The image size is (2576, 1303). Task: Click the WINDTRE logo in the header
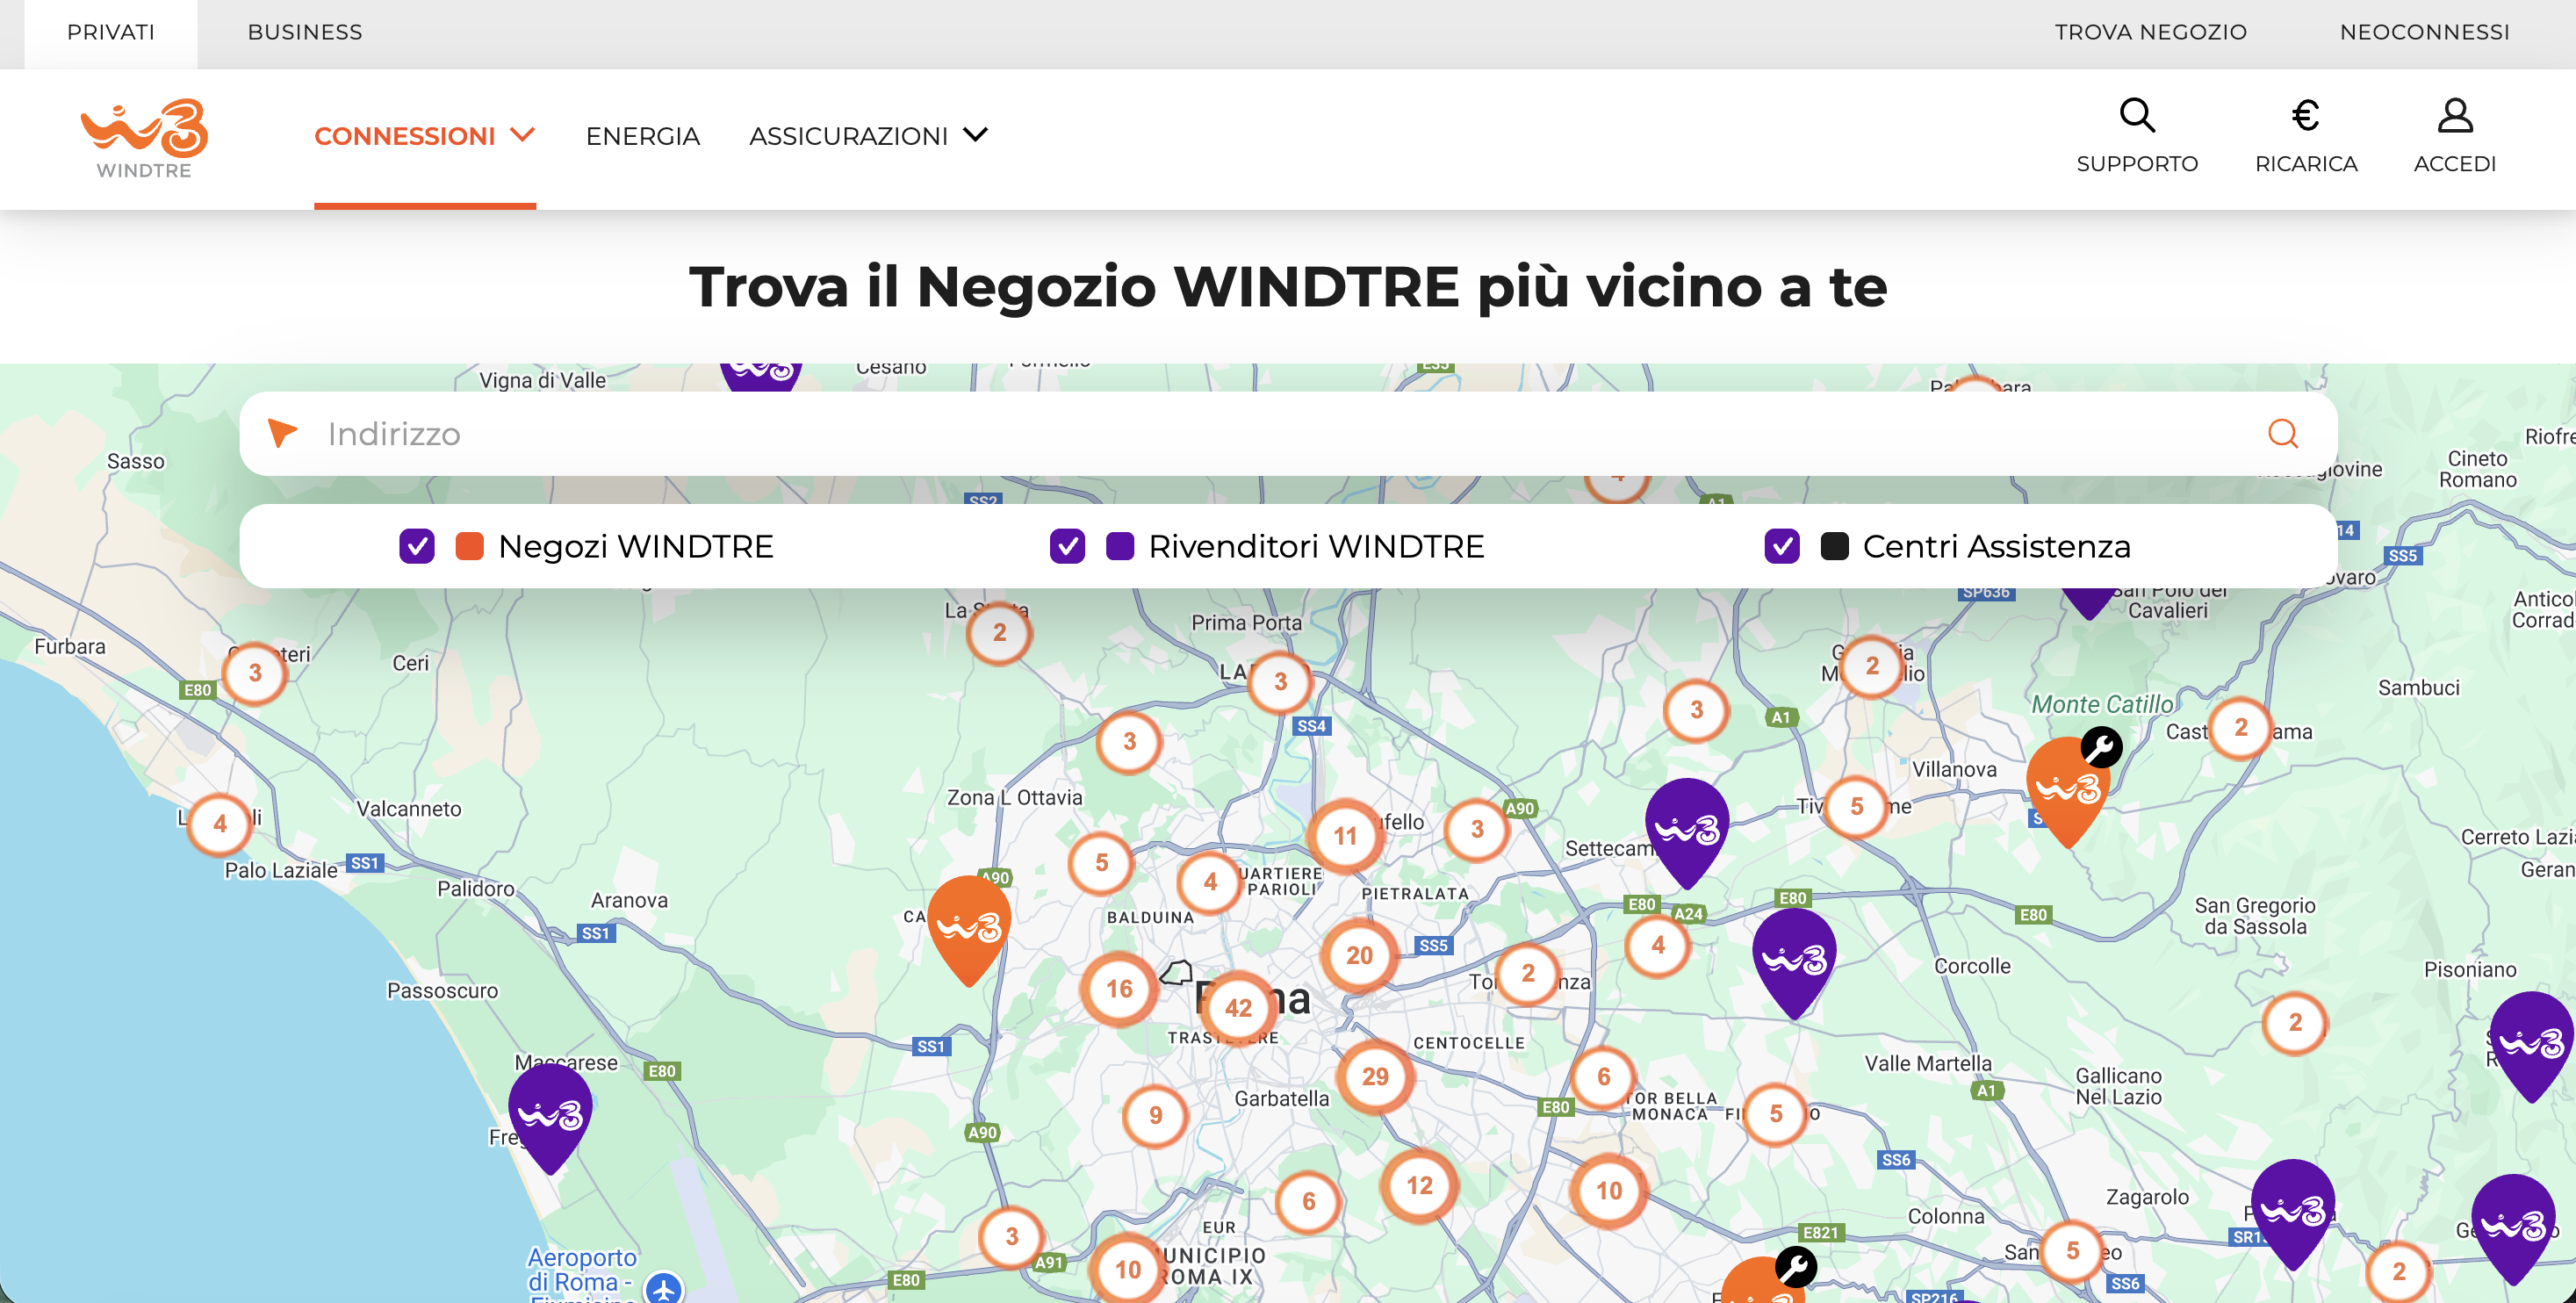[141, 138]
